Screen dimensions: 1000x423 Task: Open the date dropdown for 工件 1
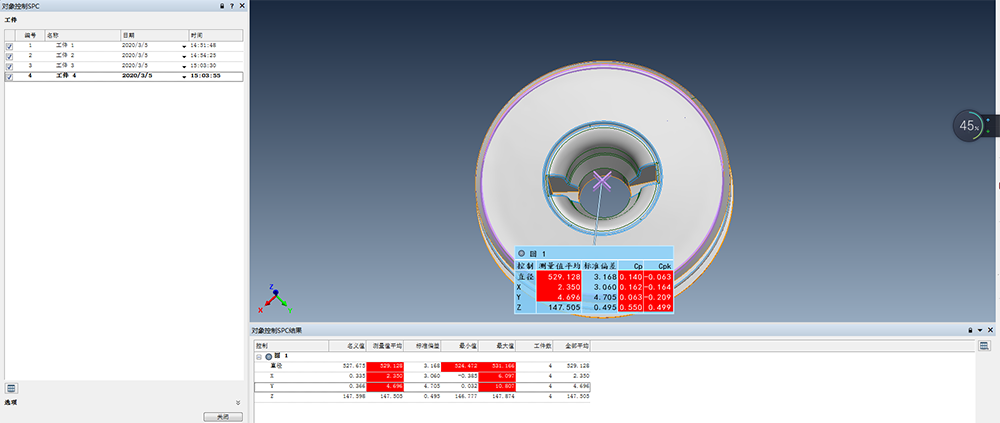point(183,46)
